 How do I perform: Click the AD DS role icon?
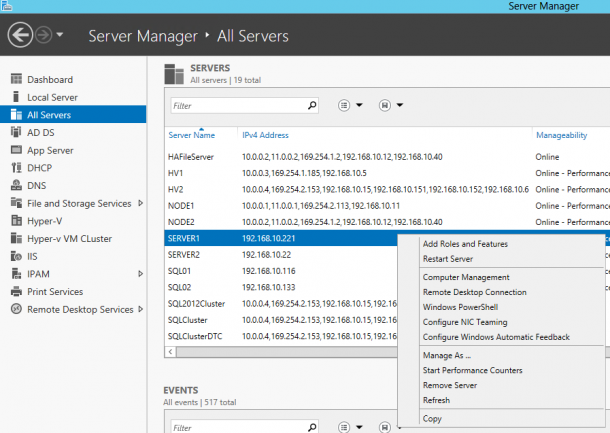[16, 132]
